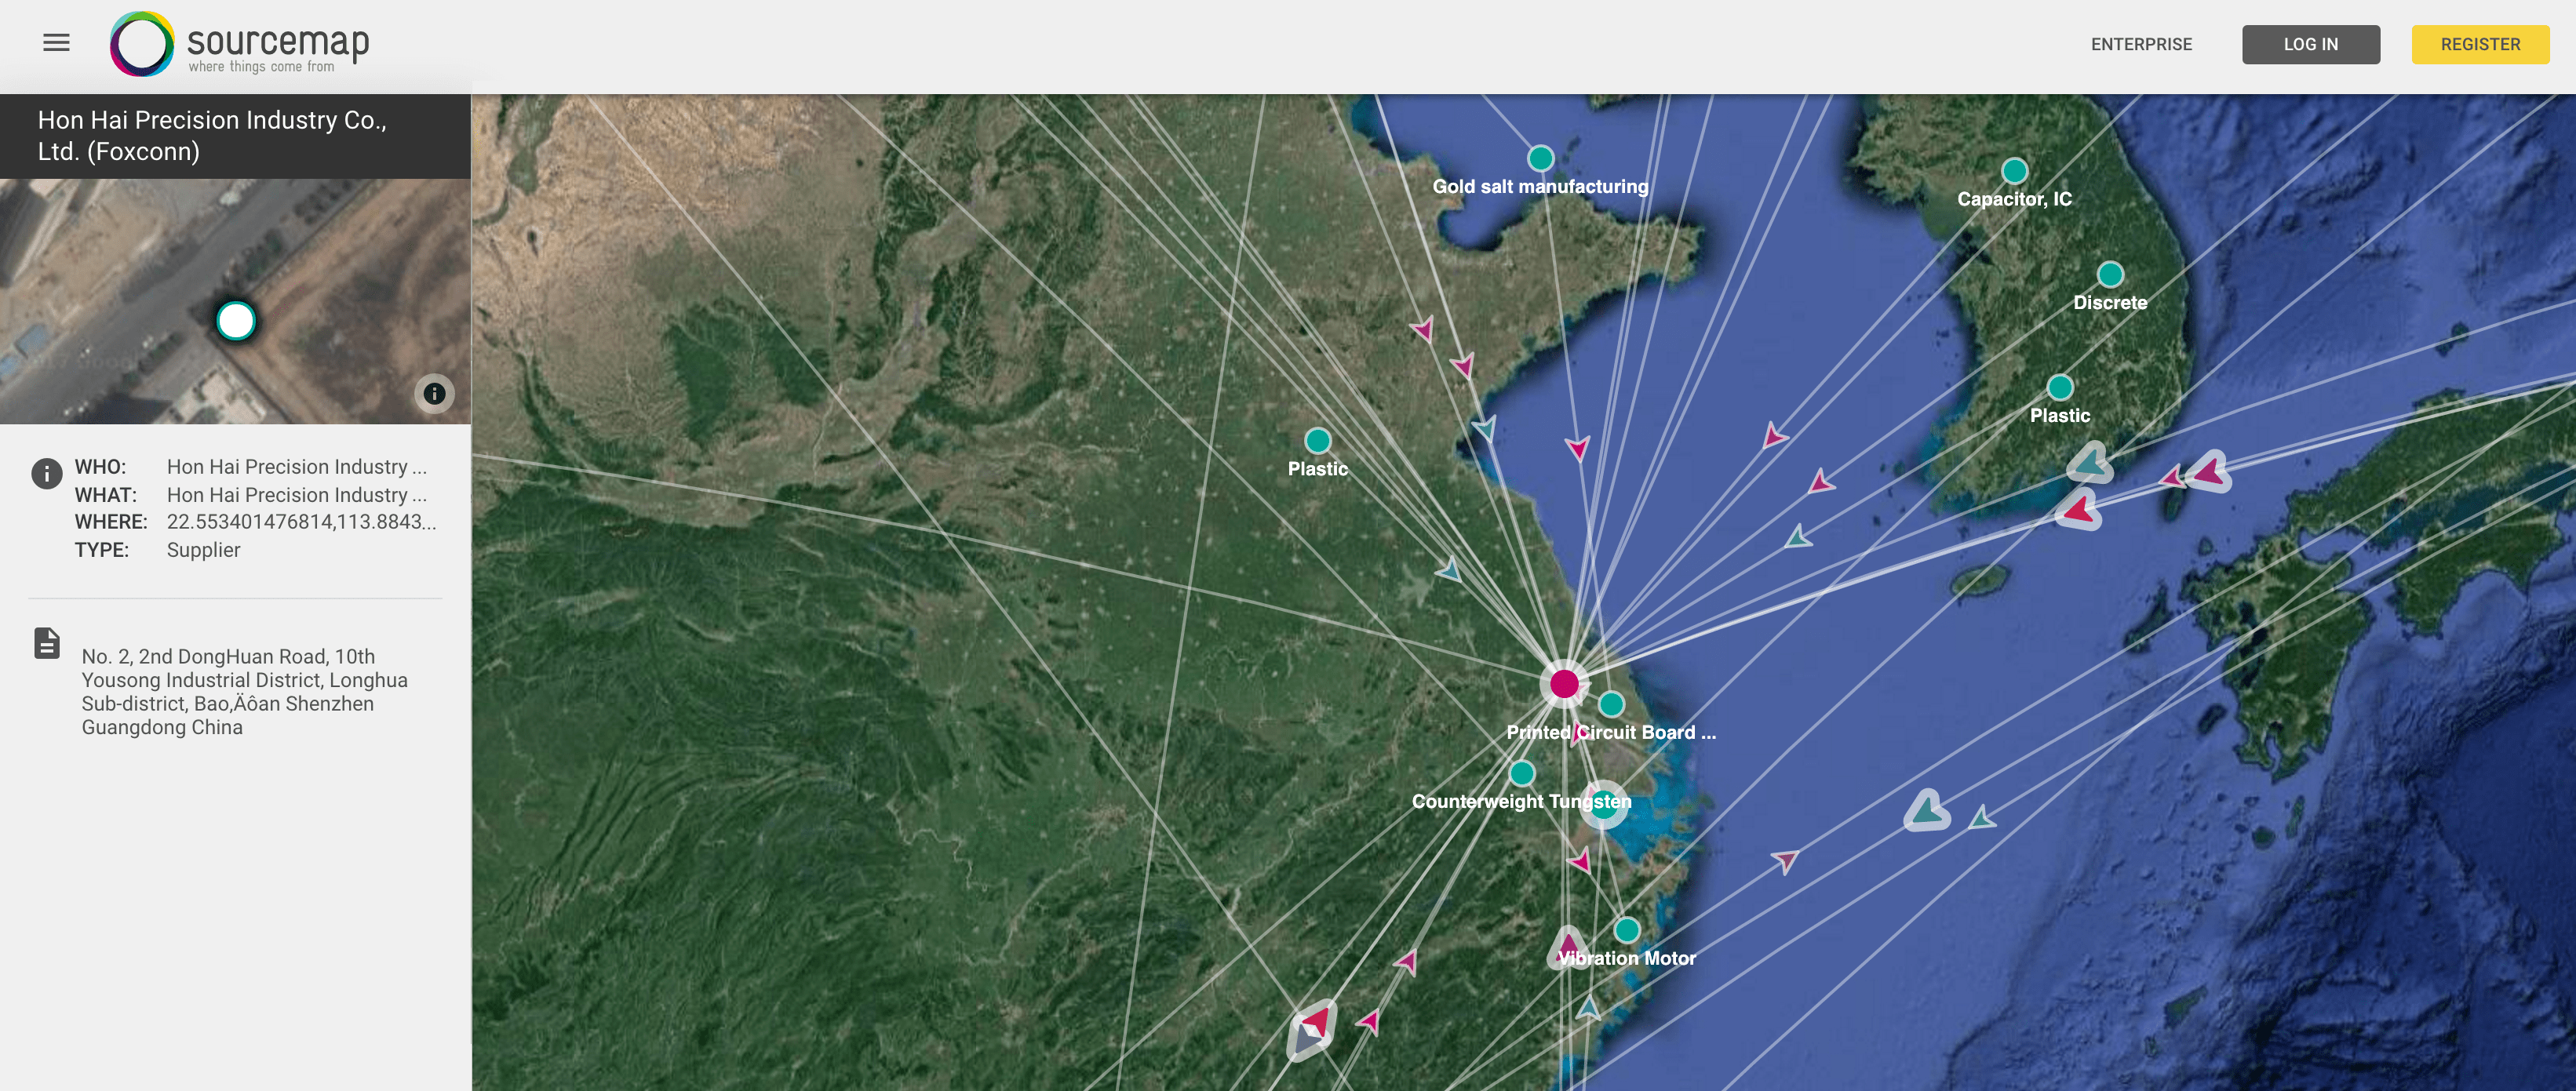Click the WHO value Hon Hai Precision Industry
Viewport: 2576px width, 1091px height.
(296, 467)
